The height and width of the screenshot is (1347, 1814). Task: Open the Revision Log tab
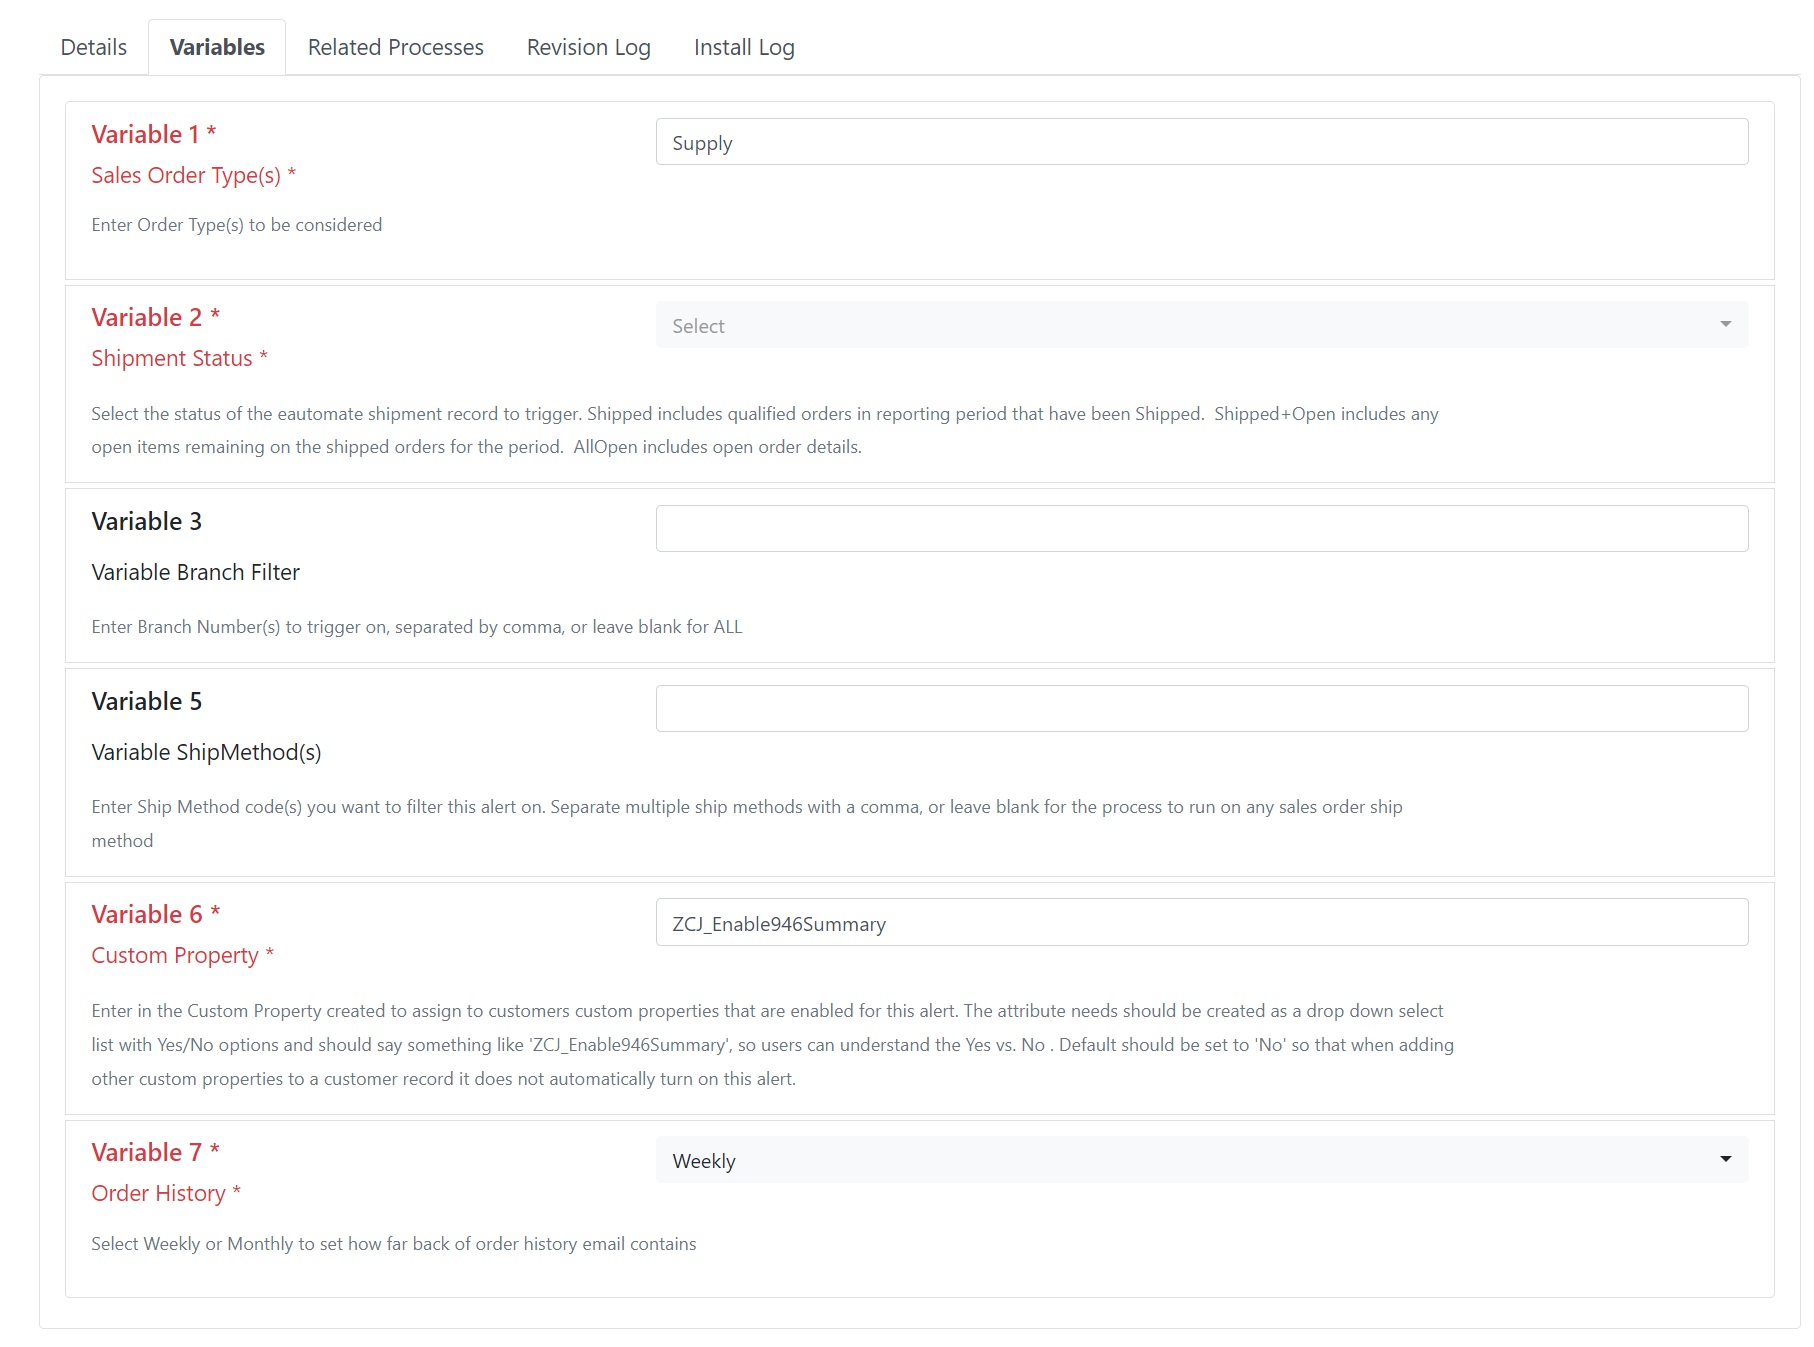(589, 47)
